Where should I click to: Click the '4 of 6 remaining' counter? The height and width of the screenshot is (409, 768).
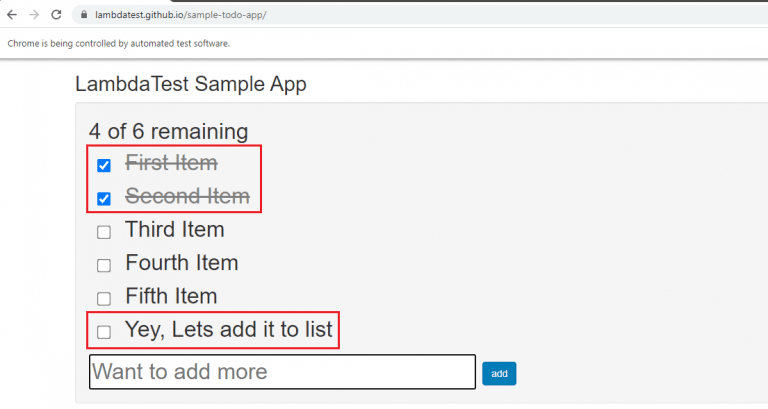[x=168, y=131]
